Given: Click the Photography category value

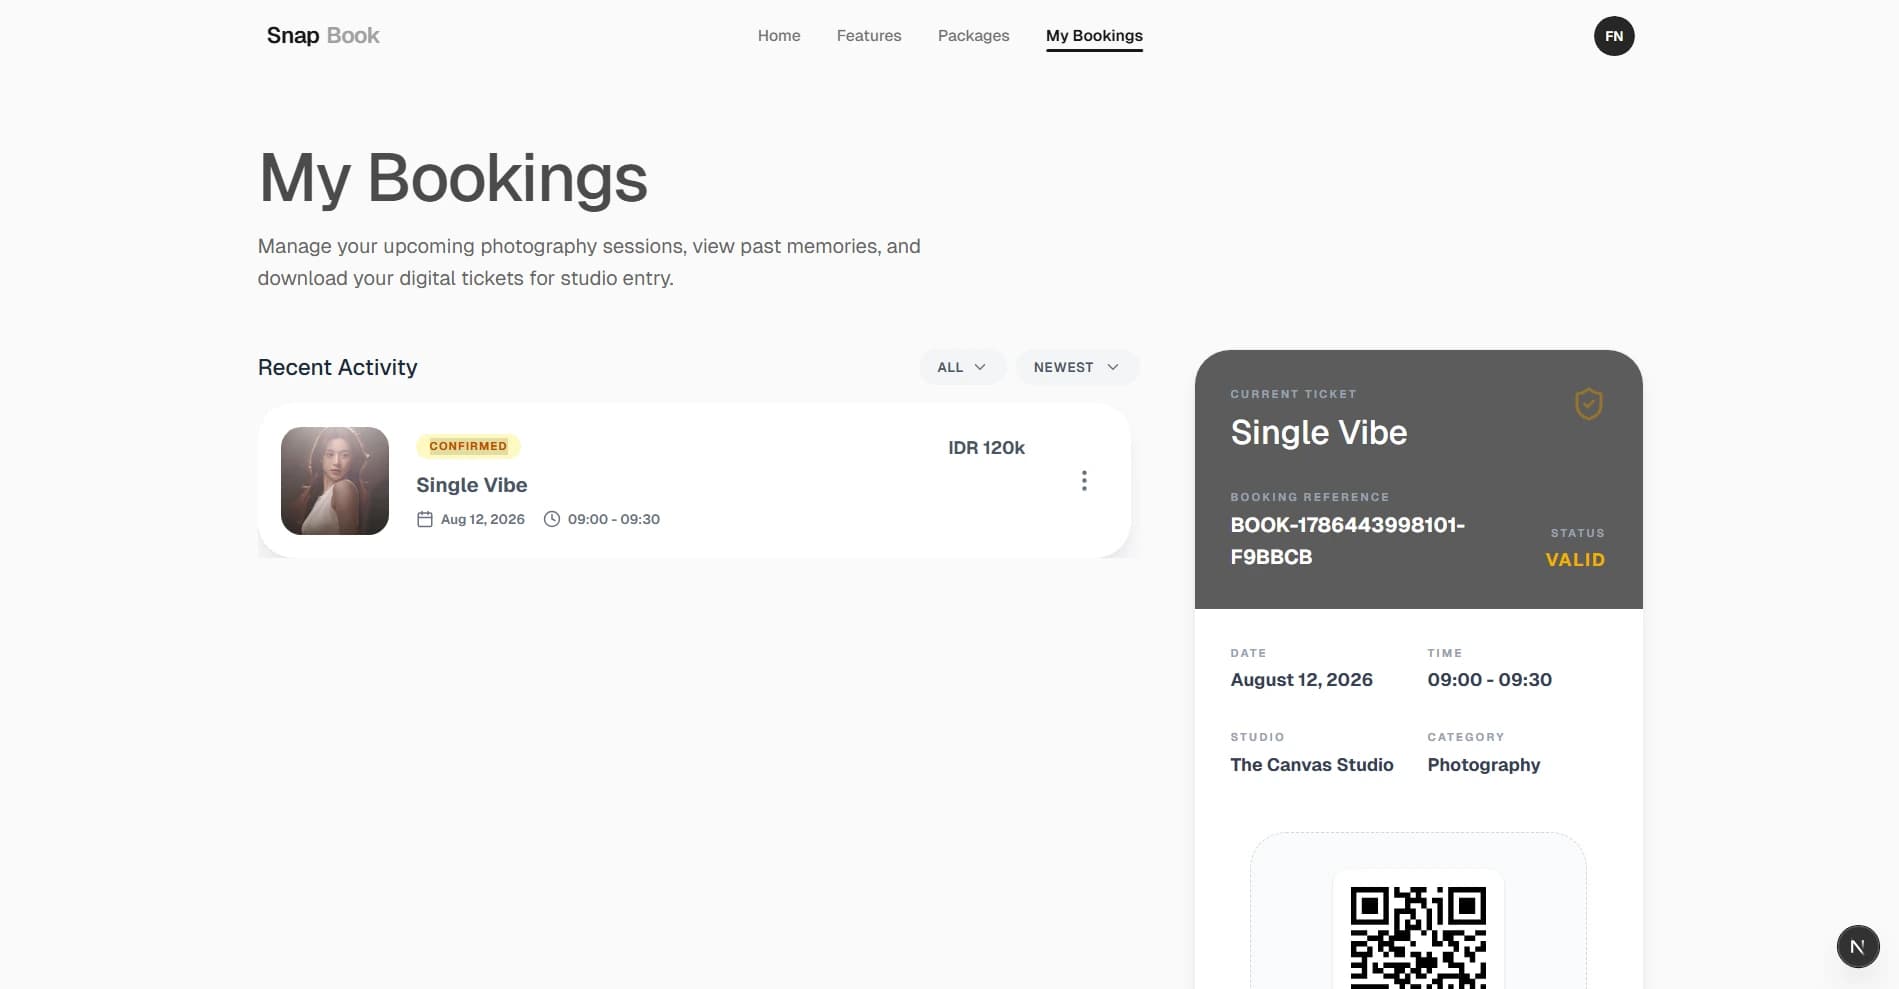Looking at the screenshot, I should (1484, 765).
